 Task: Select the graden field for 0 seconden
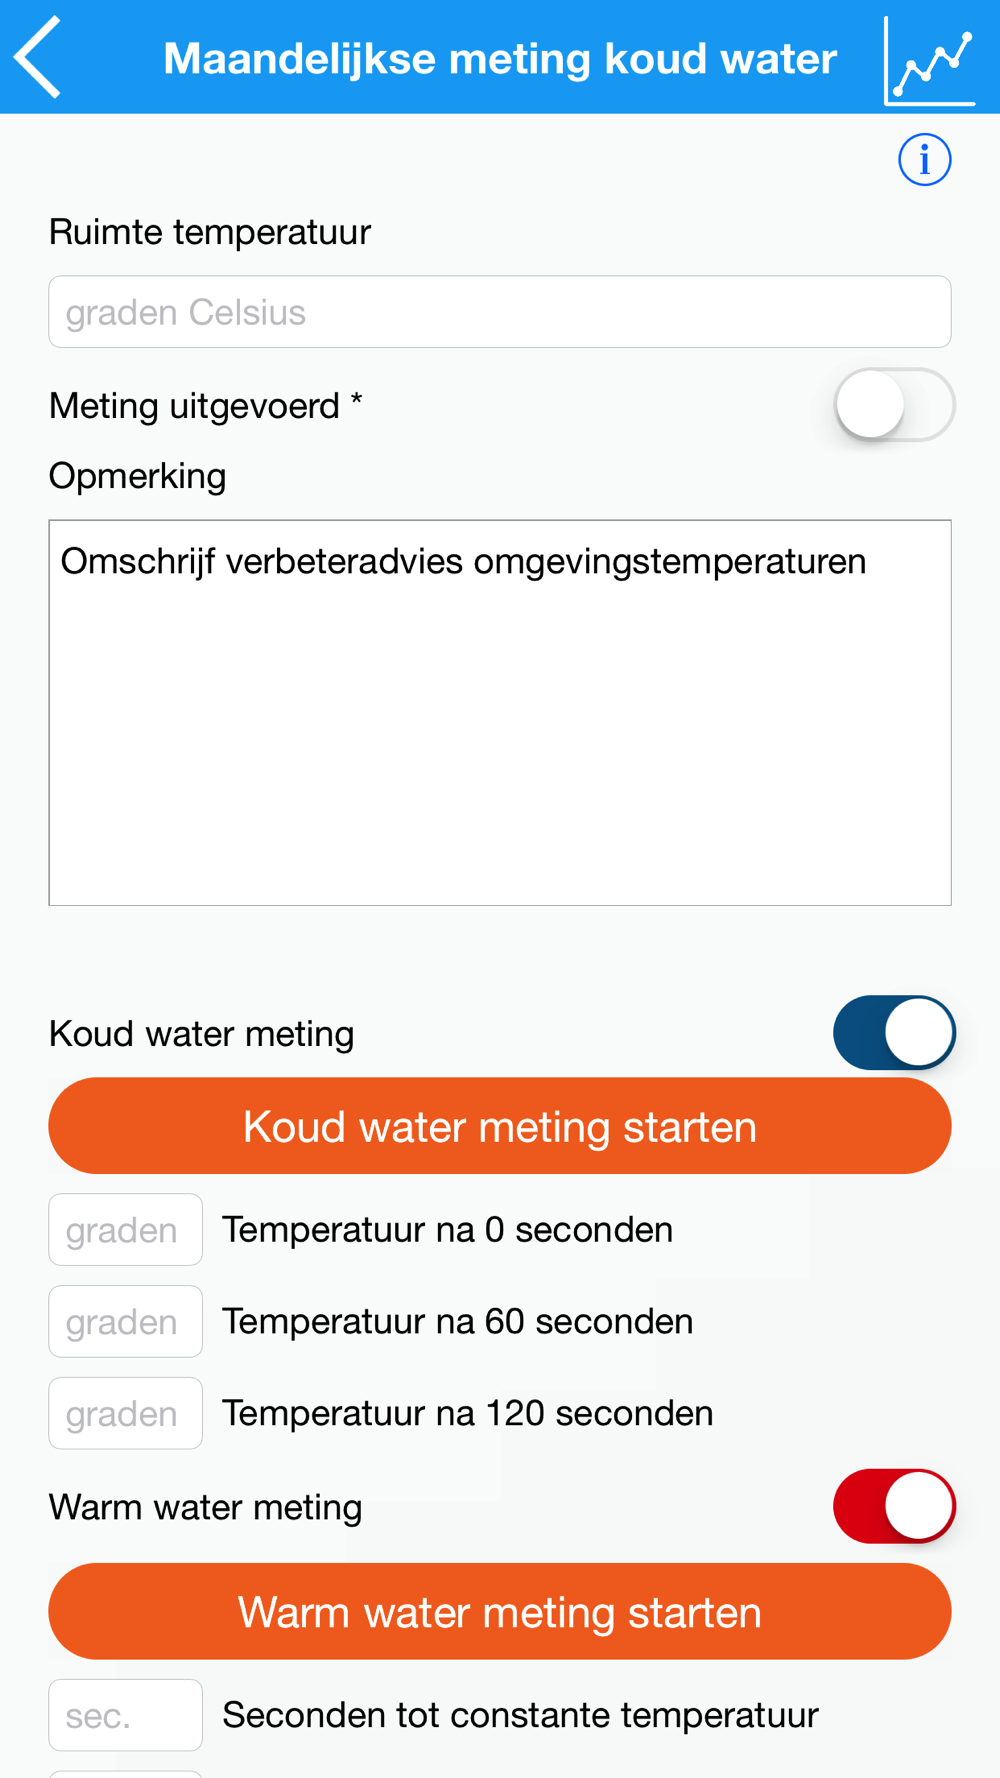pos(126,1230)
